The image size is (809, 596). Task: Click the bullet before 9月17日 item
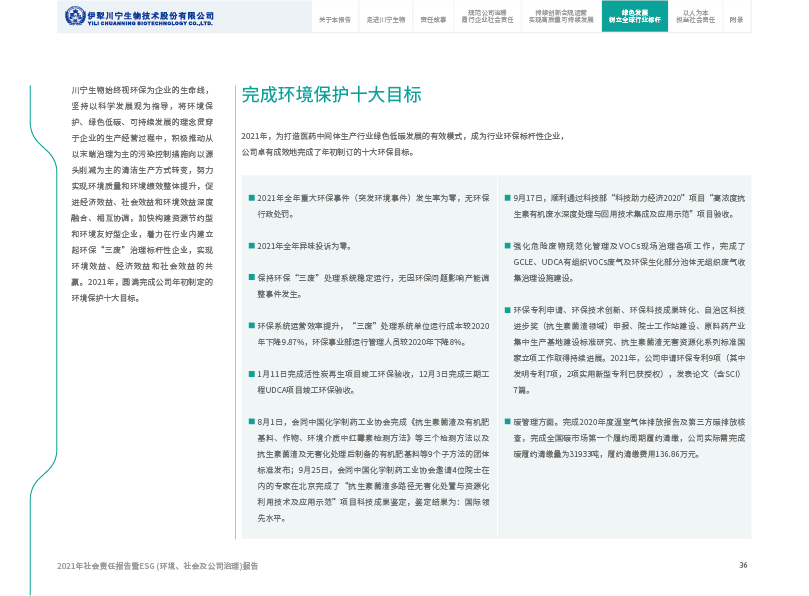507,198
